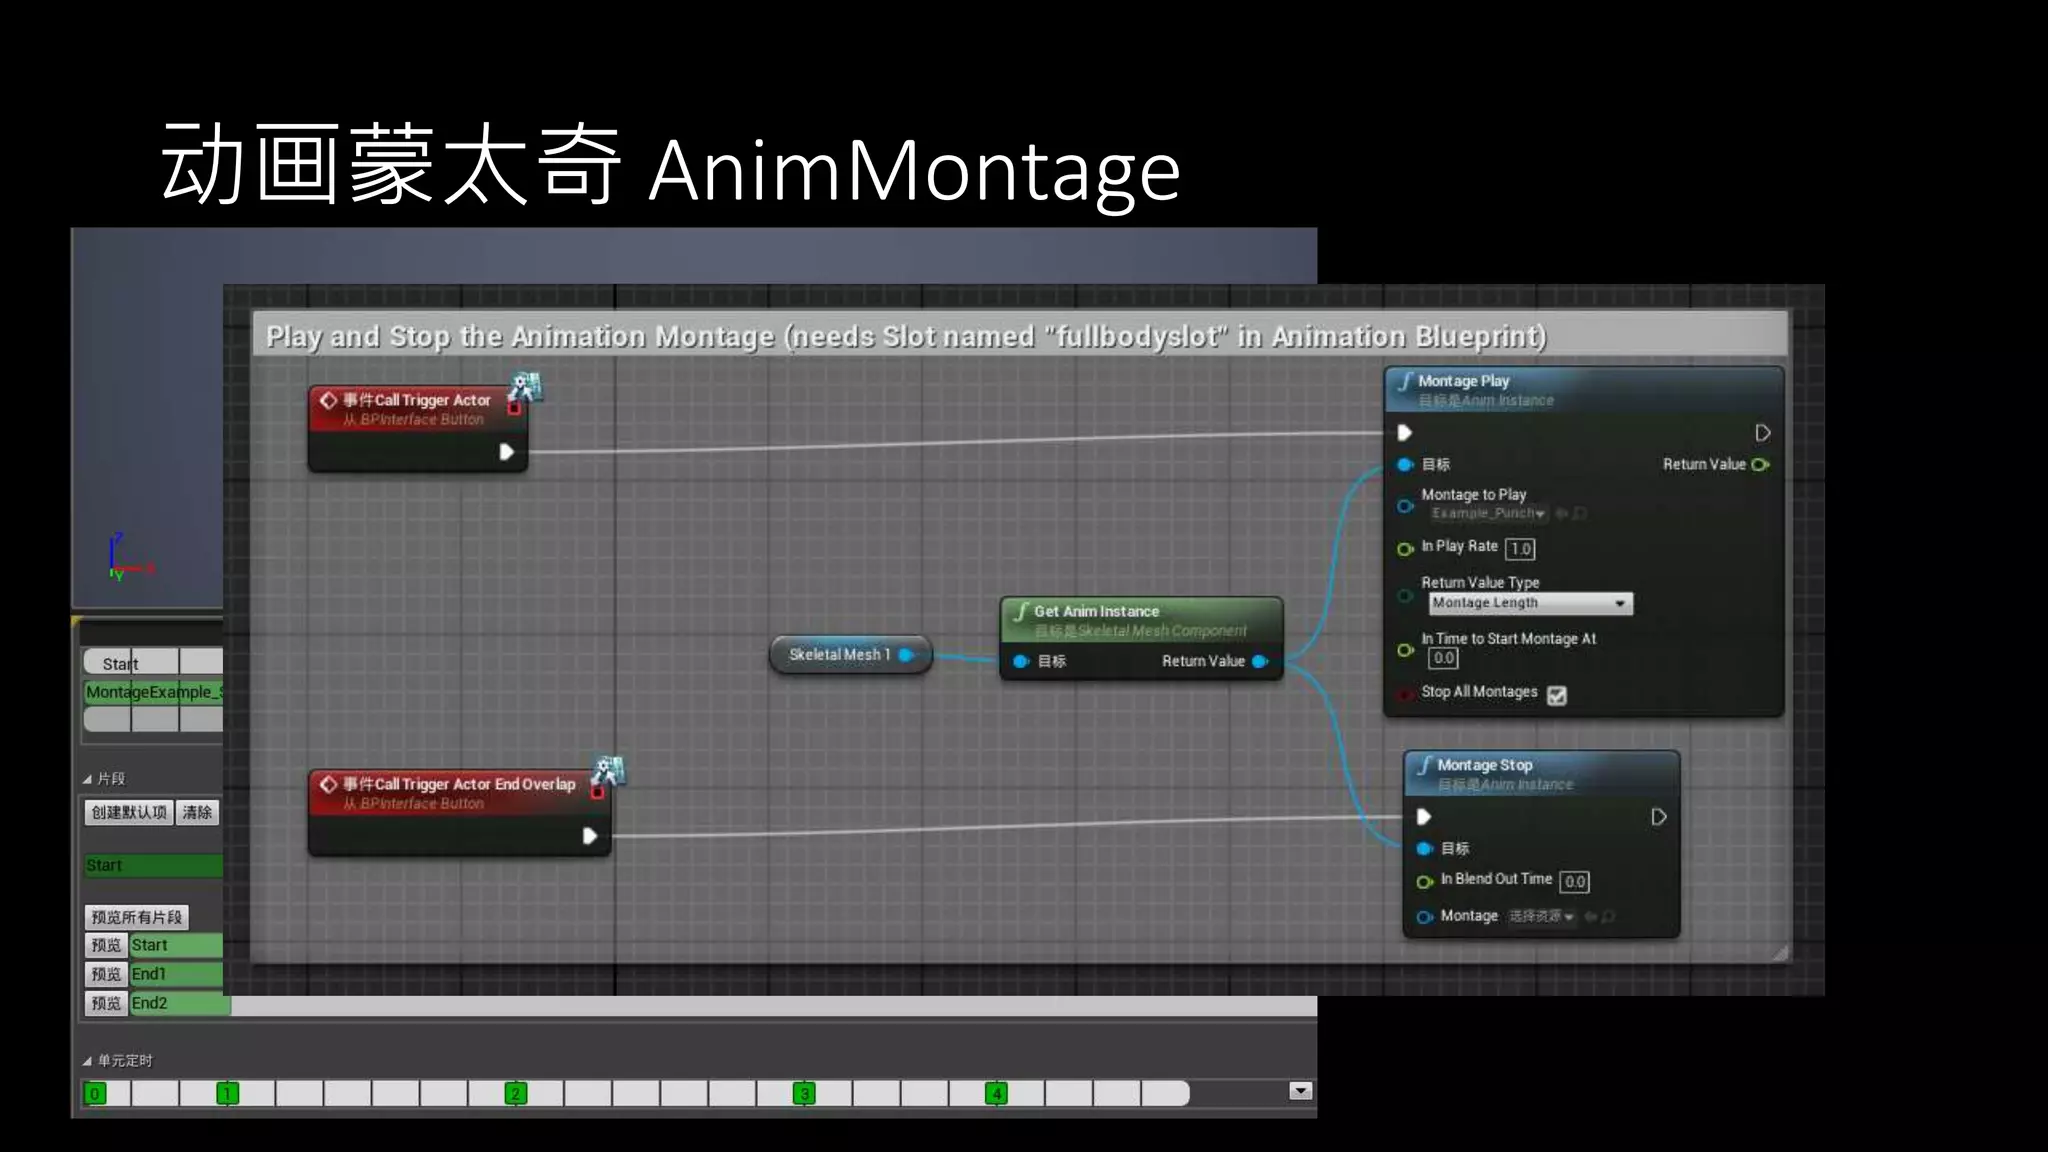This screenshot has height=1152, width=2048.
Task: Click Return Value pin on Montage Play
Action: [x=1761, y=464]
